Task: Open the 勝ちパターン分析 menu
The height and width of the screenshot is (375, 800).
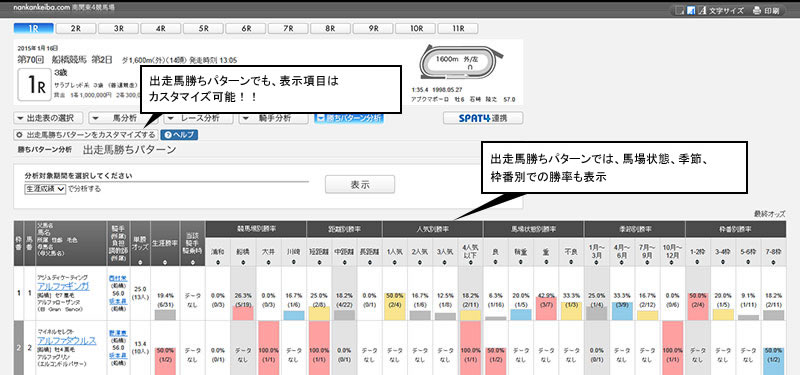Action: tap(349, 118)
